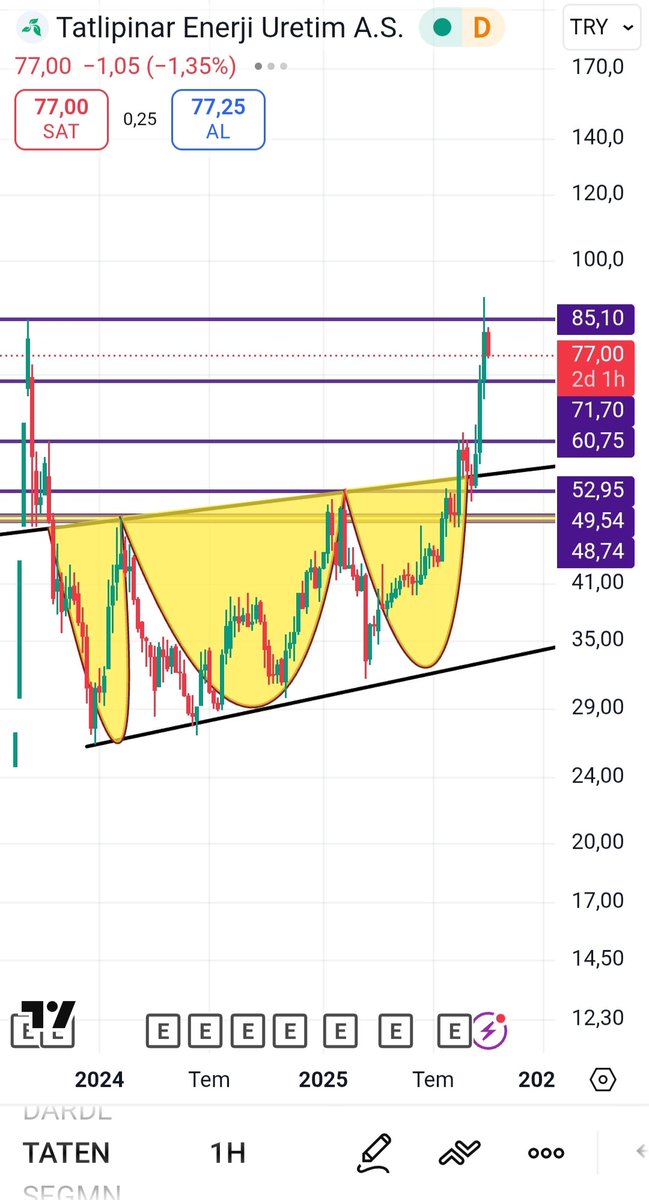
Task: Tap the 2024 label on time axis
Action: pyautogui.click(x=99, y=1080)
